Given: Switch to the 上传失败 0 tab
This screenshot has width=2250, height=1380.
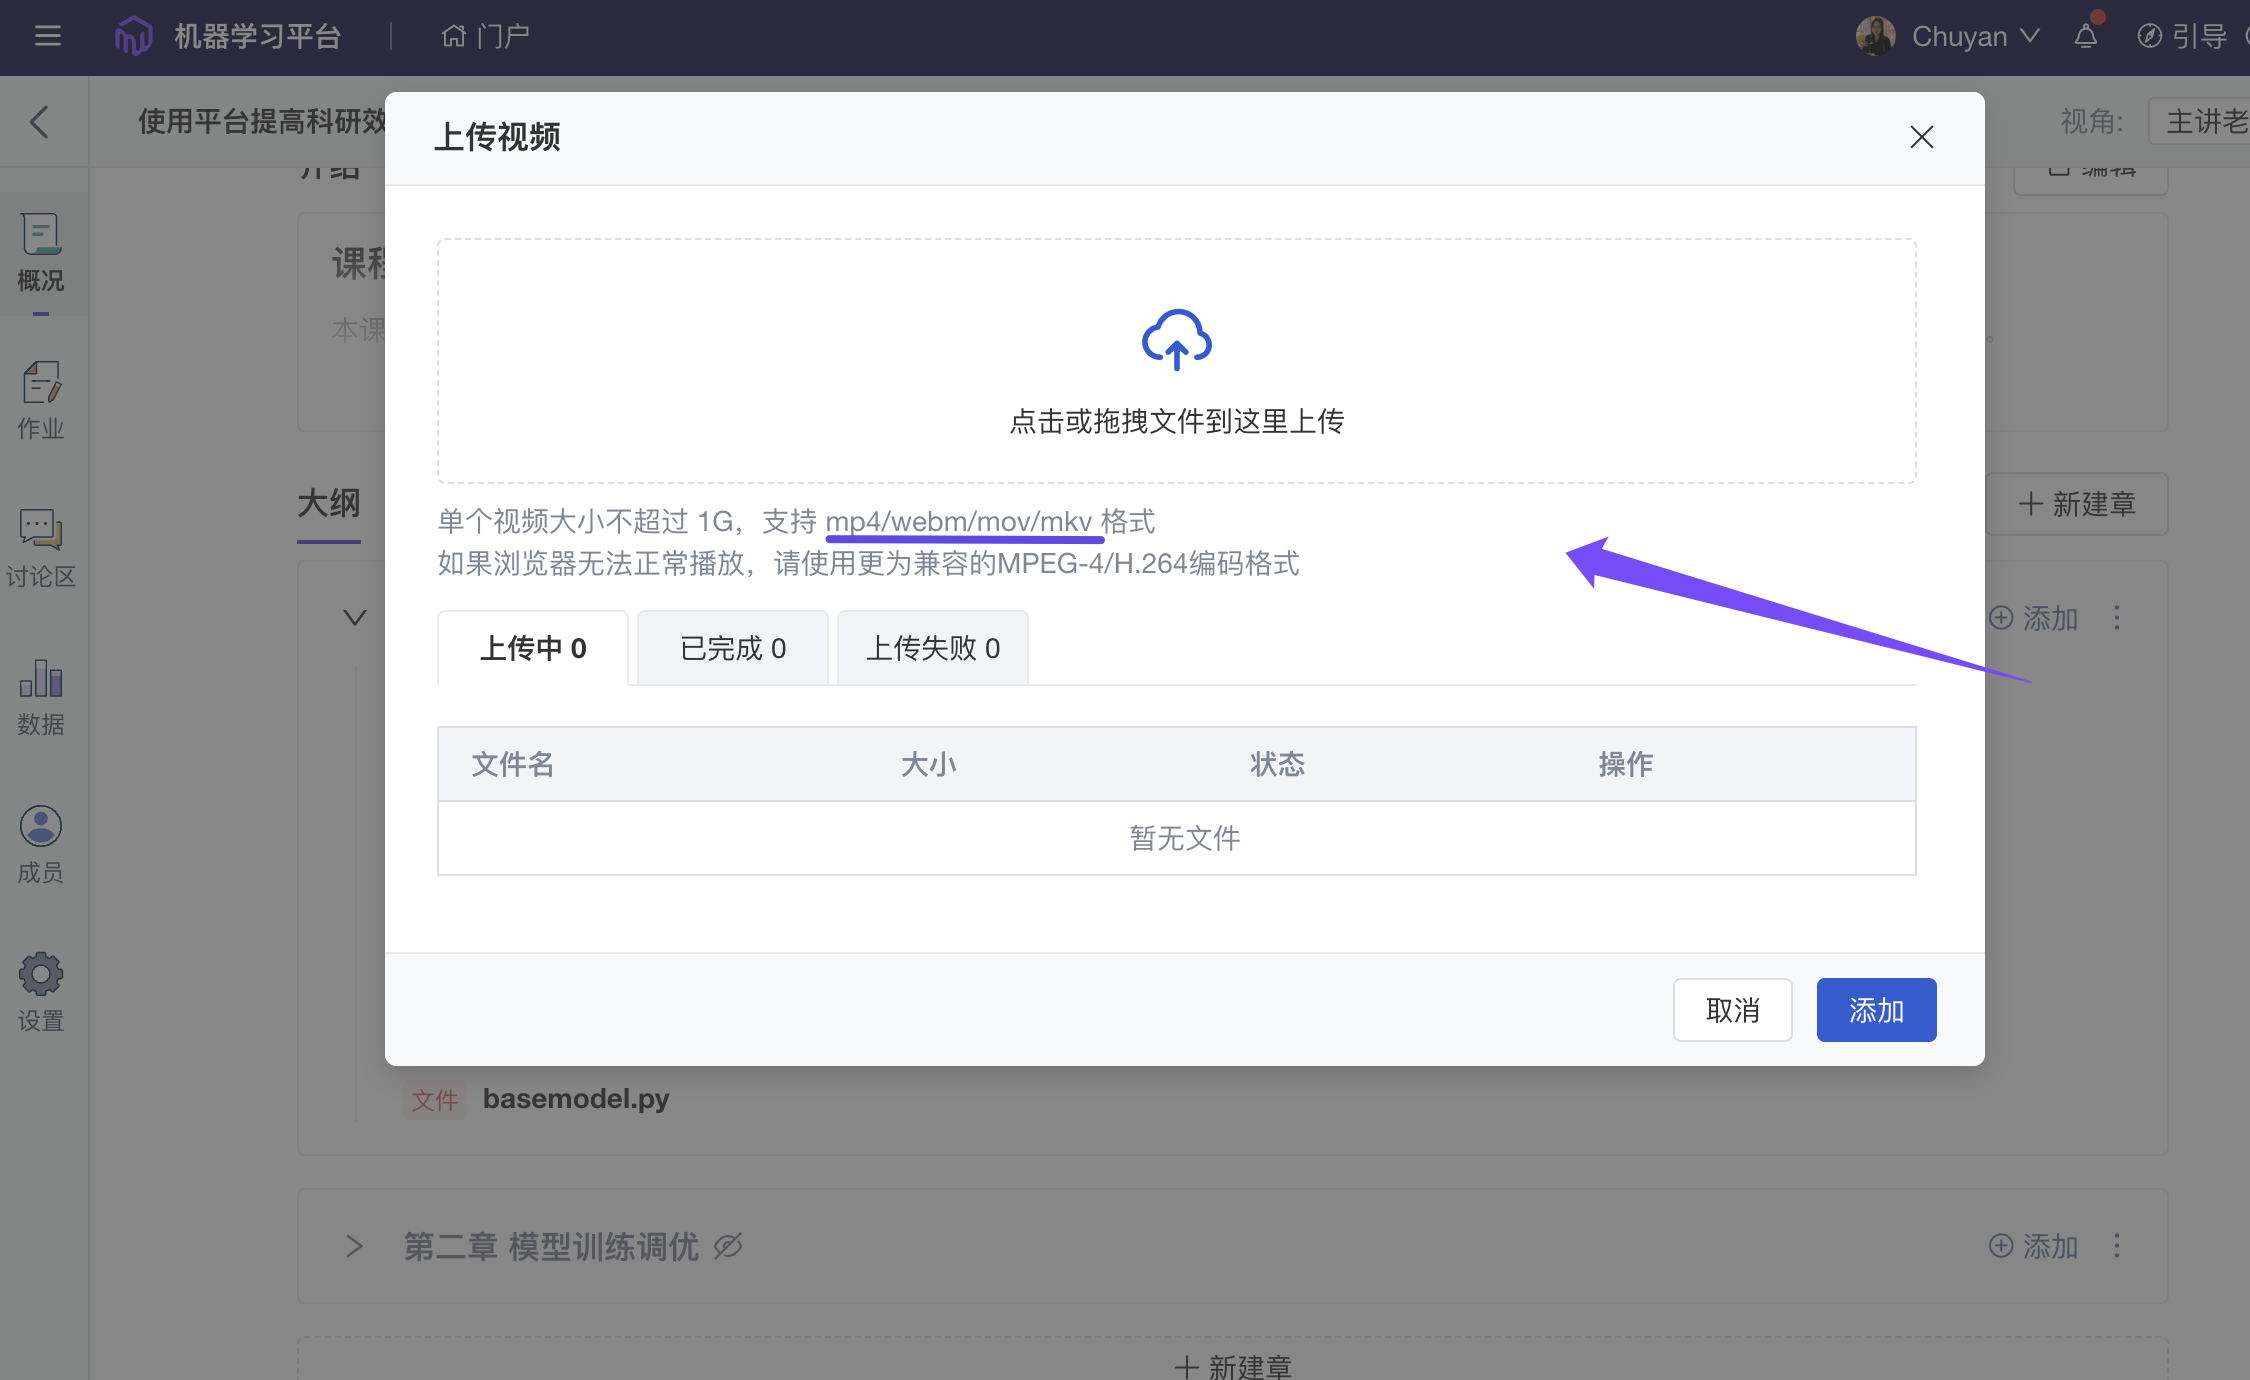Looking at the screenshot, I should 932,648.
